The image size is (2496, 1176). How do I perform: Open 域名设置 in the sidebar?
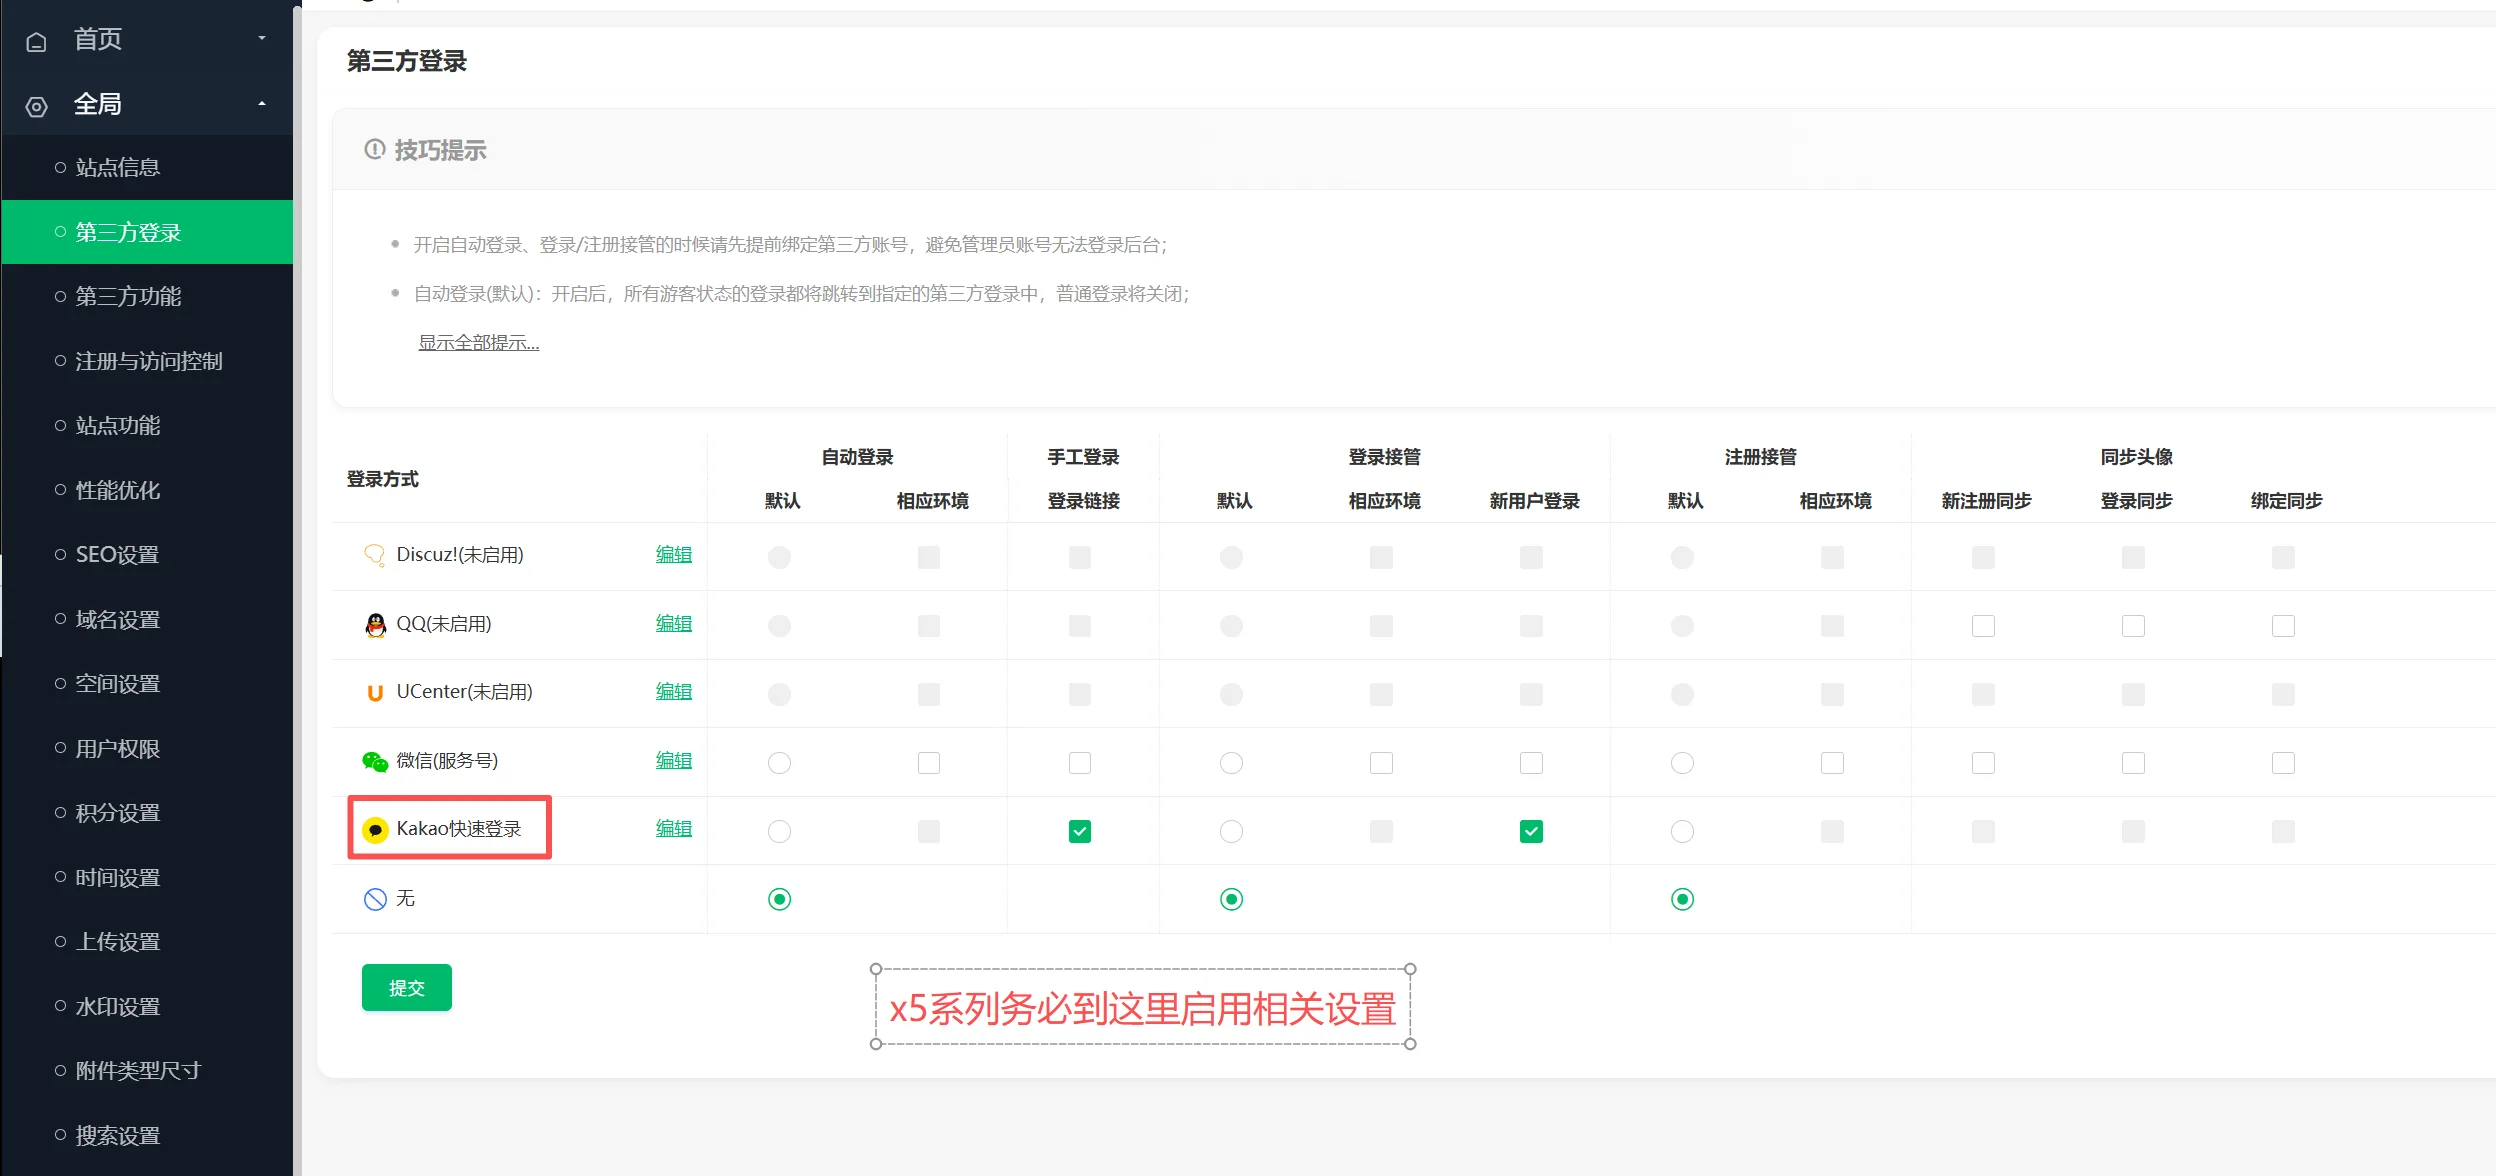tap(147, 619)
